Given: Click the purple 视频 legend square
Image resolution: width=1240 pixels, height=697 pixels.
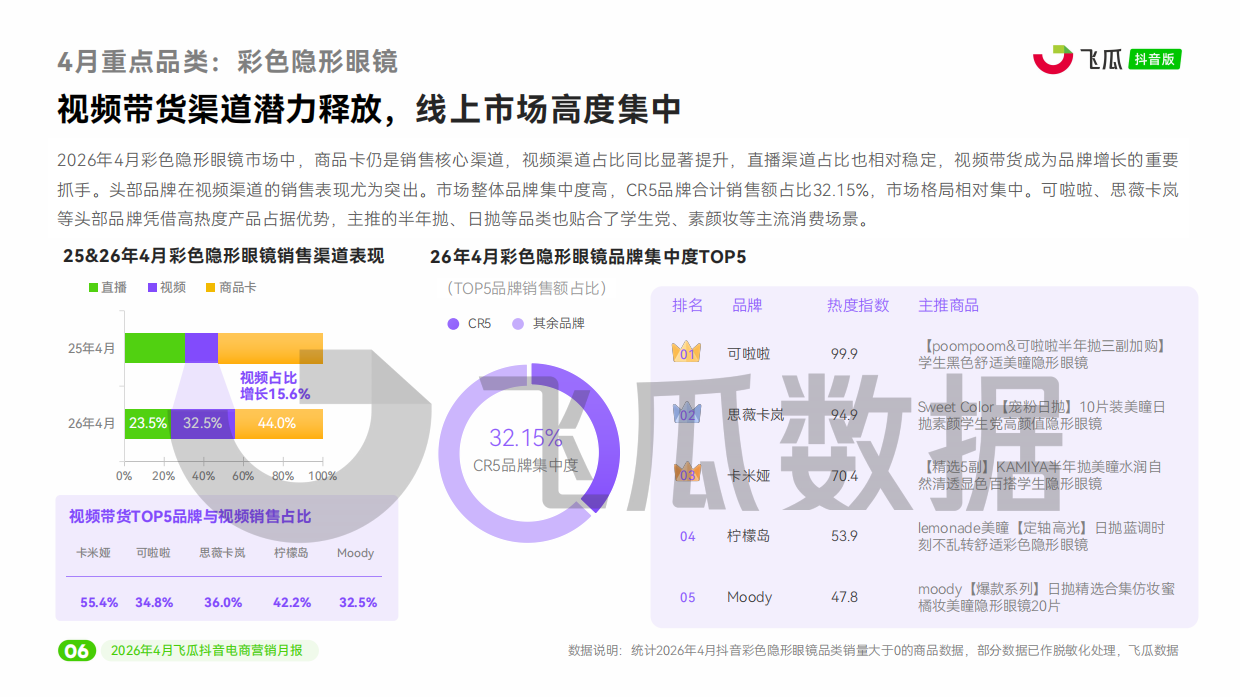Looking at the screenshot, I should coord(152,288).
